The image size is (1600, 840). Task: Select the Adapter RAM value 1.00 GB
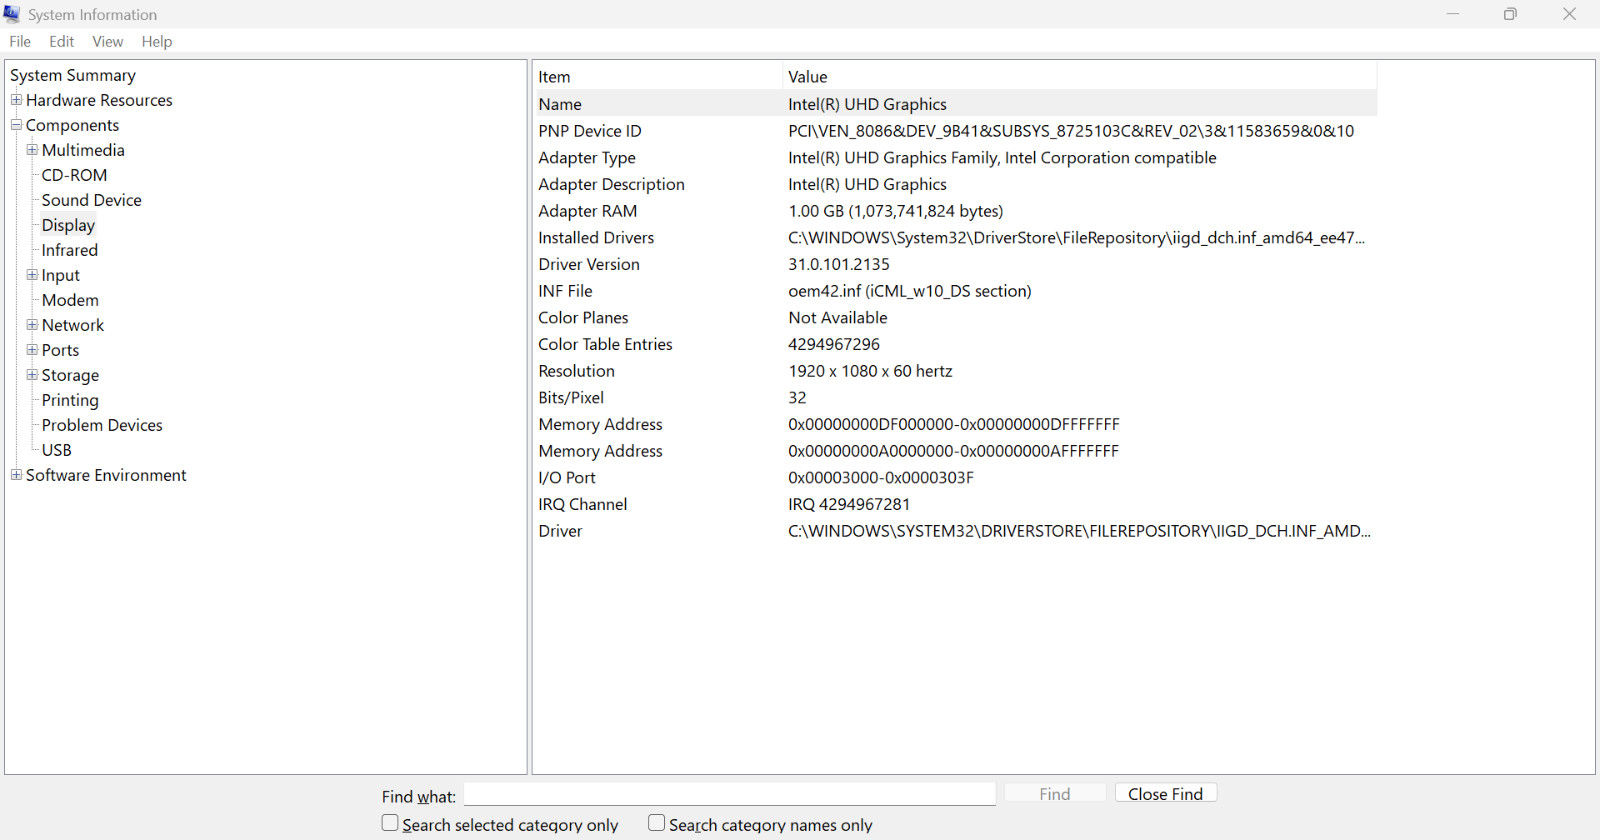(x=896, y=211)
